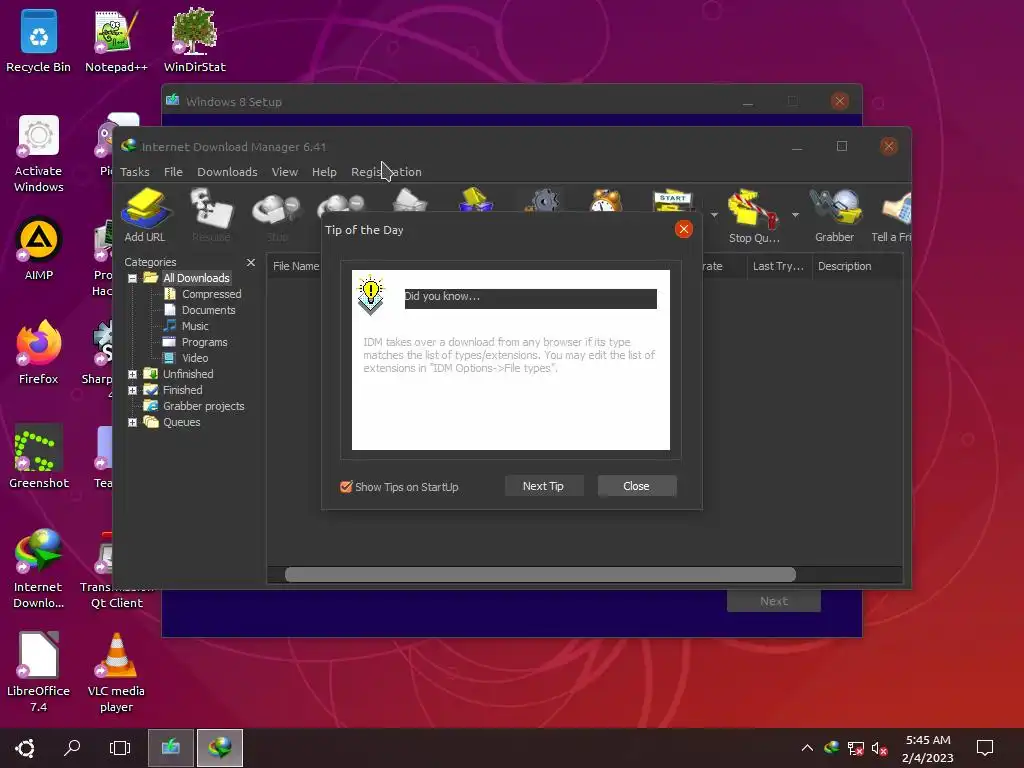Screen dimensions: 1024x768
Task: Click the IDM icon in system tray
Action: [x=831, y=748]
